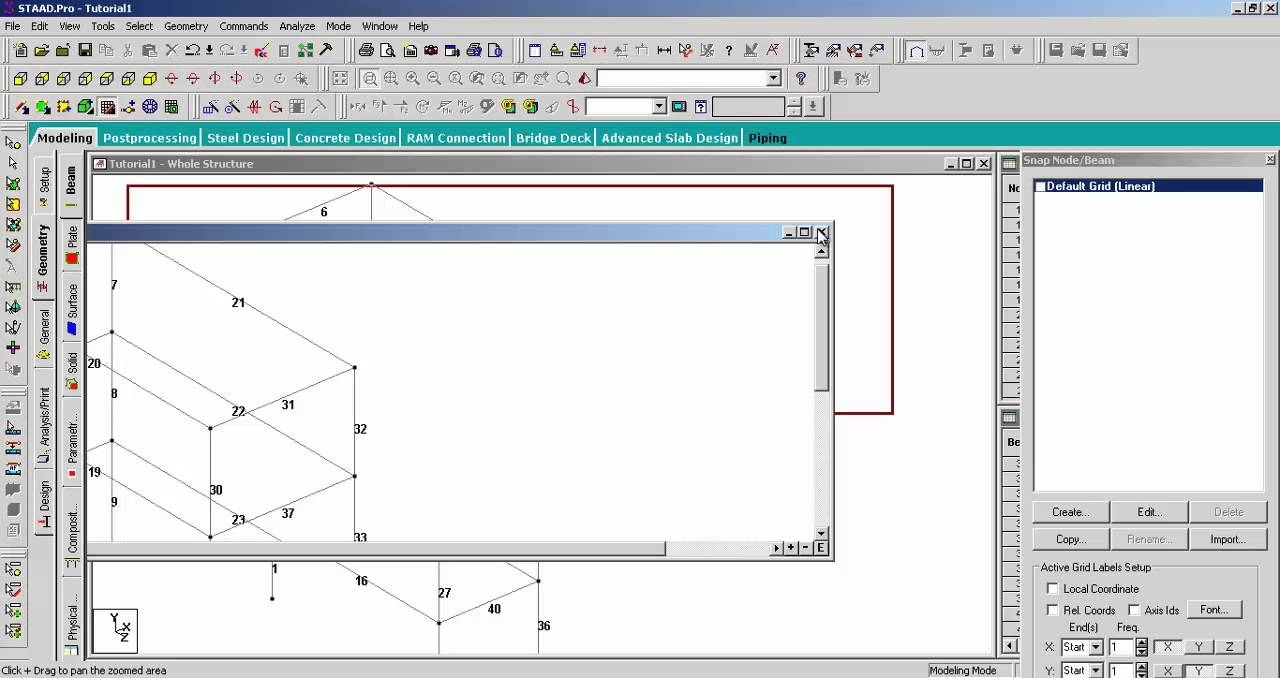Switch to the Postprocessing tab
Viewport: 1280px width, 678px height.
pos(150,138)
